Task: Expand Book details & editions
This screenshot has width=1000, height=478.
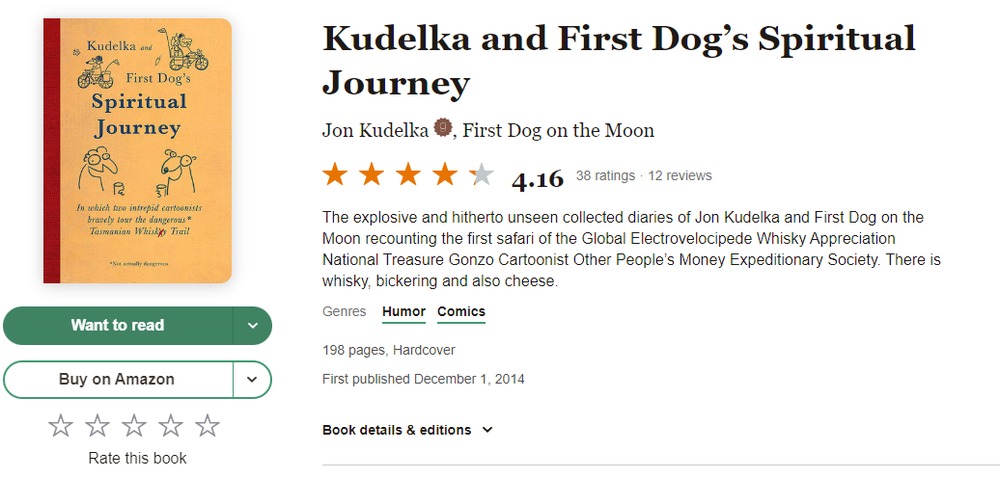Action: point(408,430)
